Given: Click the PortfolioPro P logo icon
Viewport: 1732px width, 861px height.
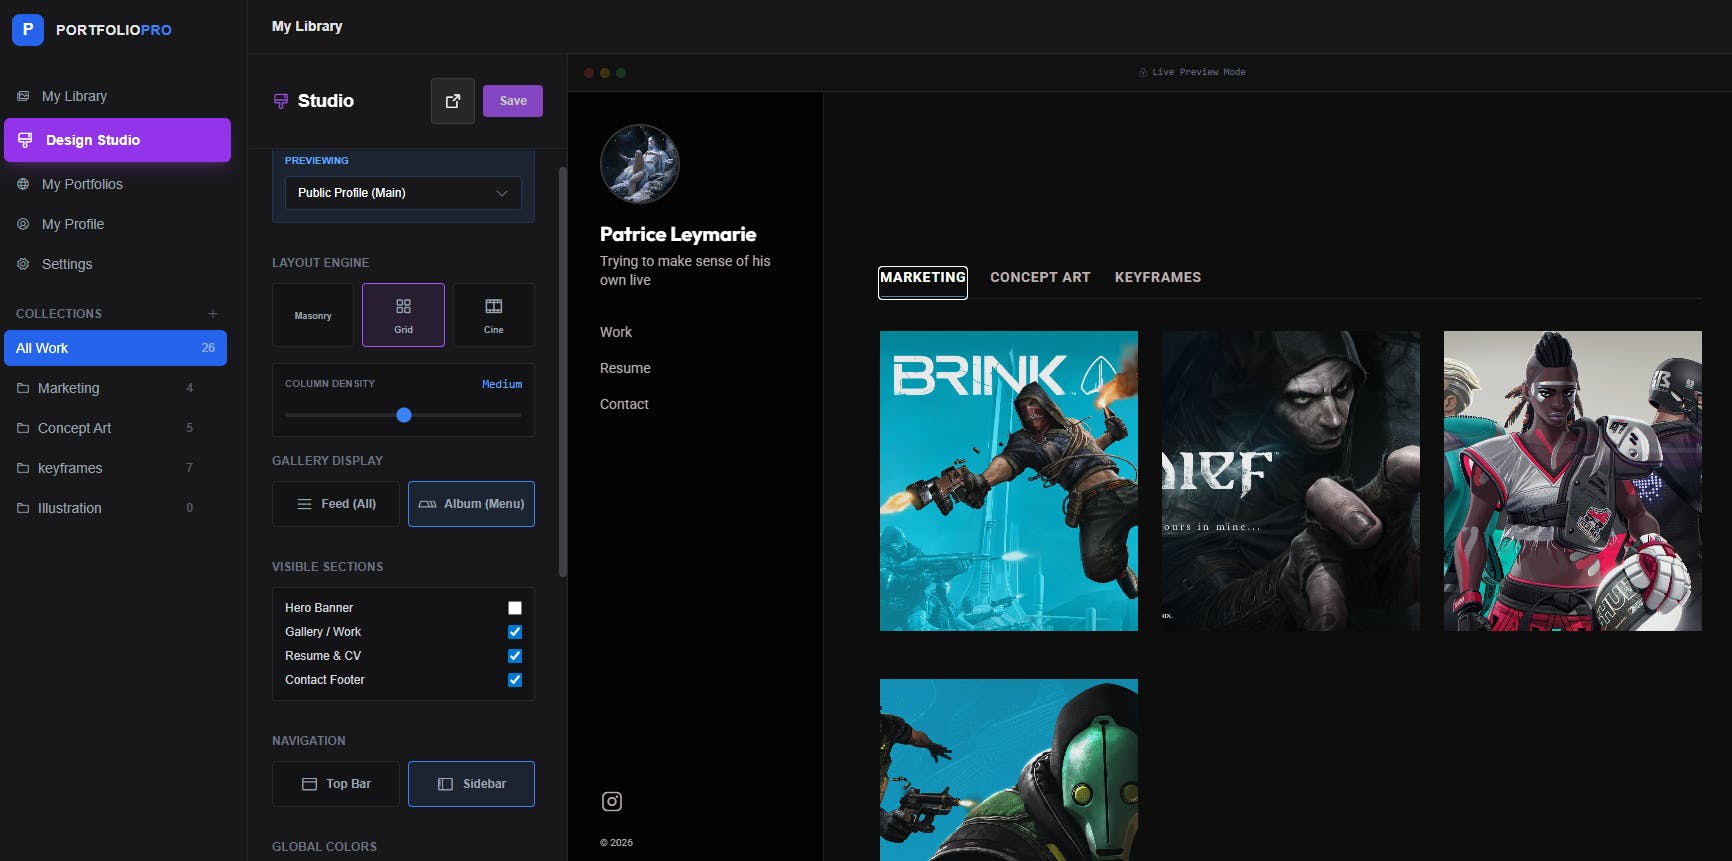Looking at the screenshot, I should (x=28, y=30).
